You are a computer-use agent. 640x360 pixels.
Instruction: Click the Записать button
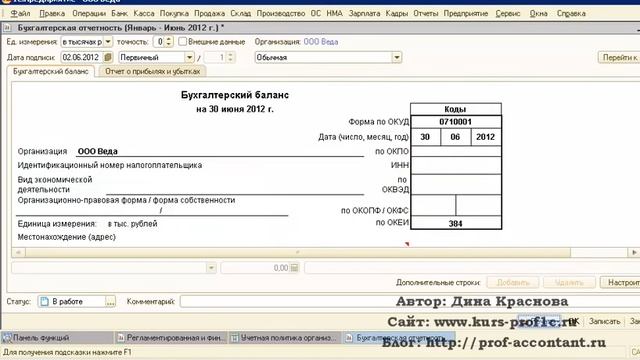[x=604, y=321]
